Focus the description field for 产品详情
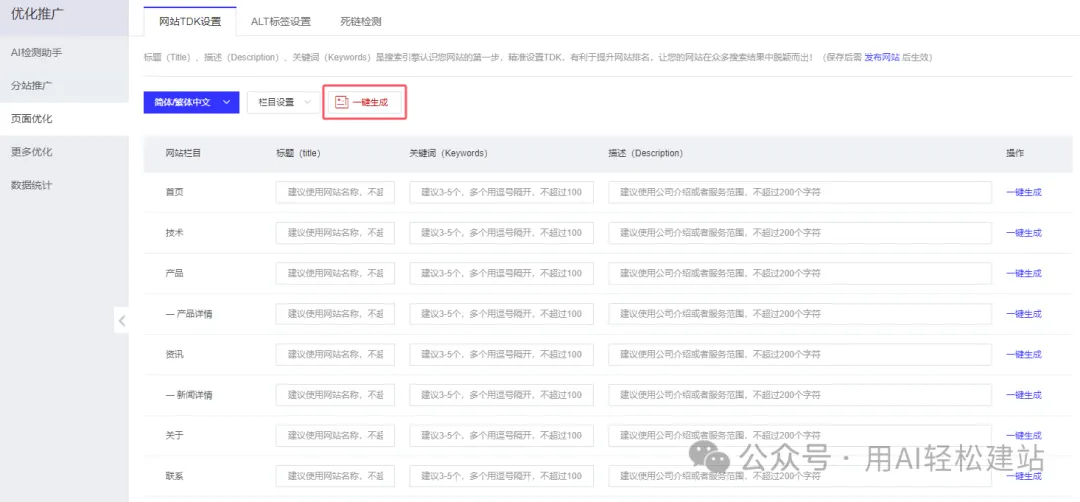 (x=800, y=314)
